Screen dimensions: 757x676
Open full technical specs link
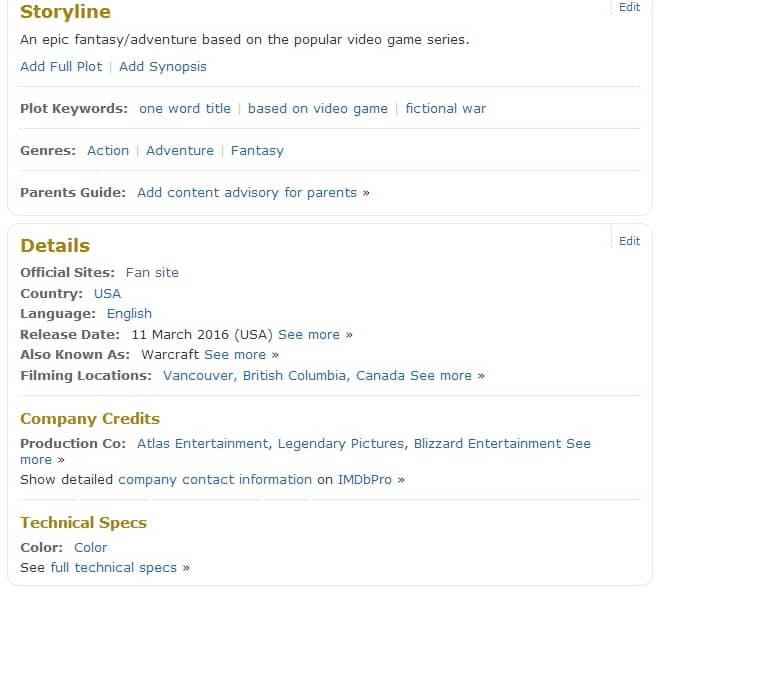coord(113,568)
